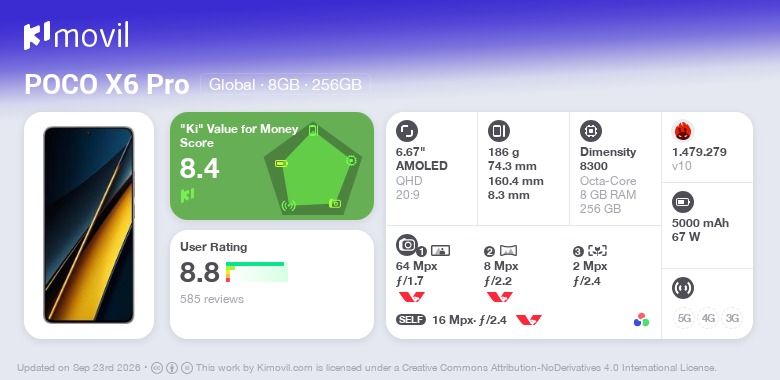
Task: Click the Kimovil logo
Action: coord(76,36)
